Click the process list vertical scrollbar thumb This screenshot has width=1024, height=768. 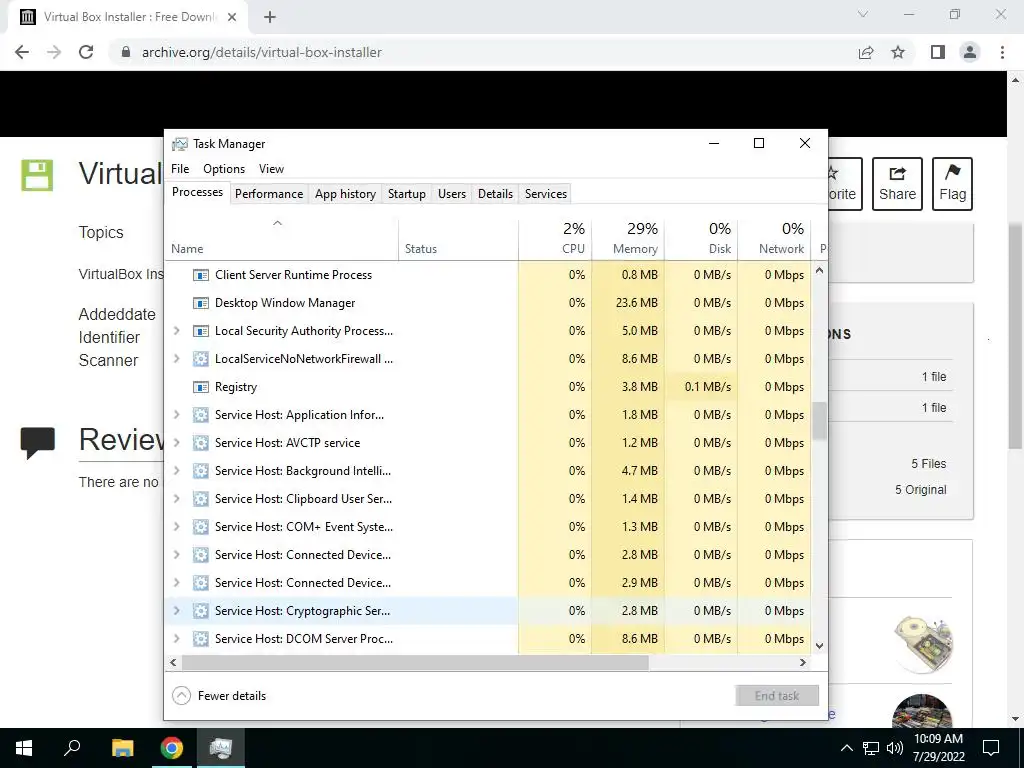coord(820,421)
